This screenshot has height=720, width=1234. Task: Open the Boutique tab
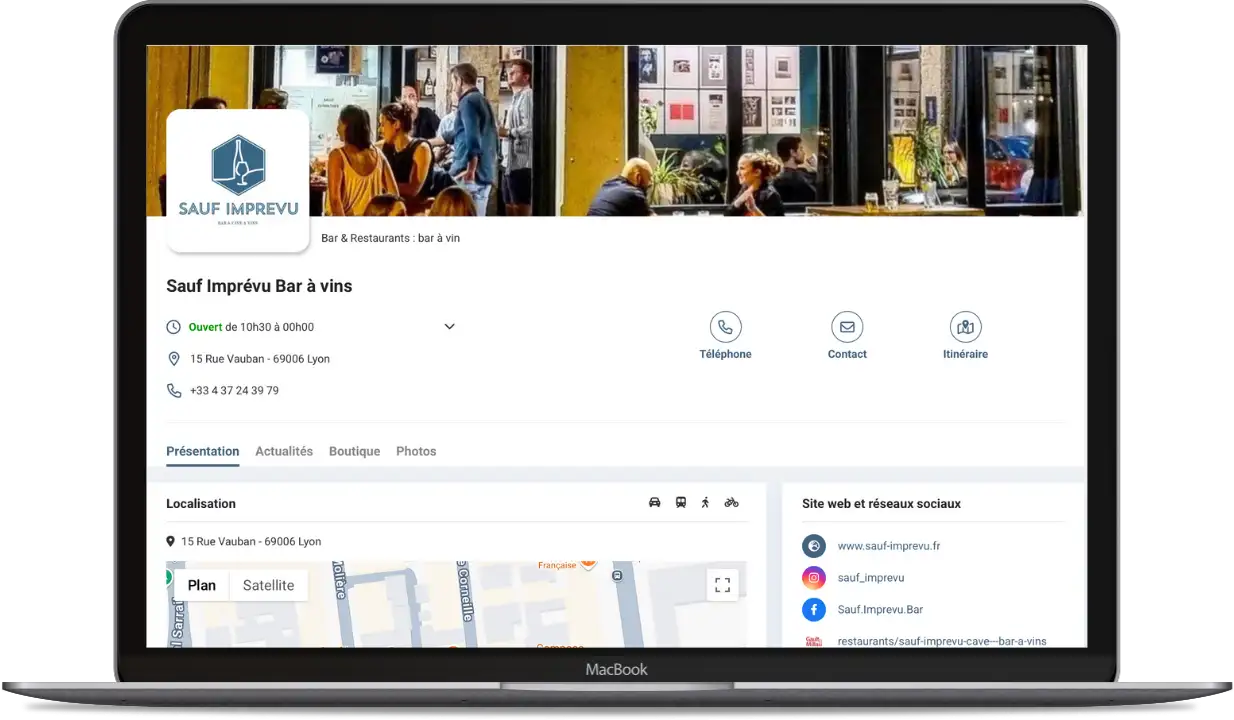[354, 451]
